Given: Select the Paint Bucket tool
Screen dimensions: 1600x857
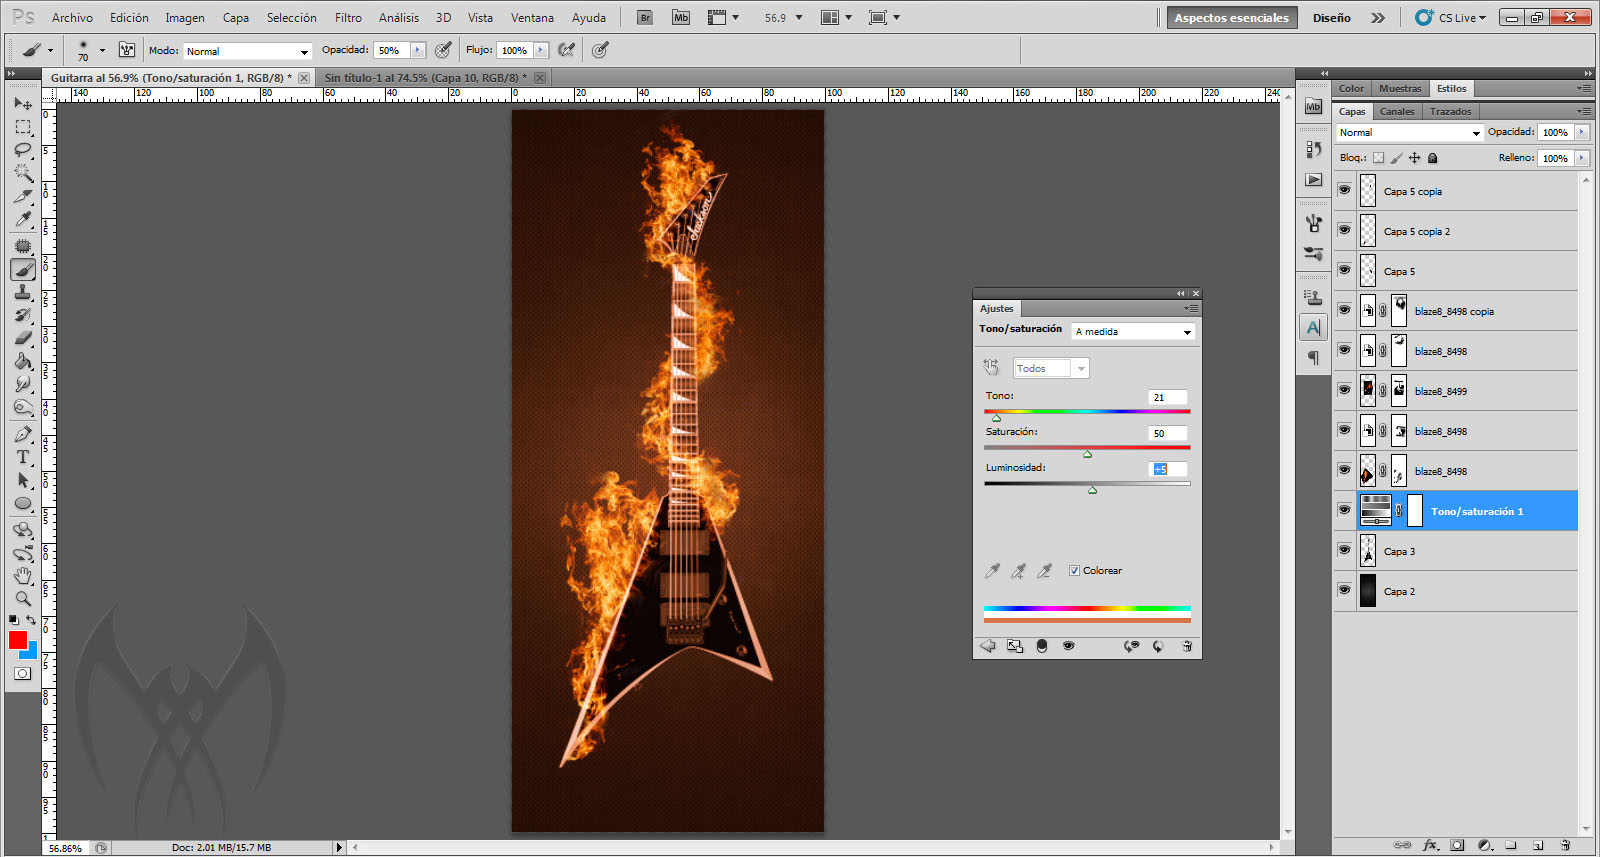Looking at the screenshot, I should tap(23, 361).
